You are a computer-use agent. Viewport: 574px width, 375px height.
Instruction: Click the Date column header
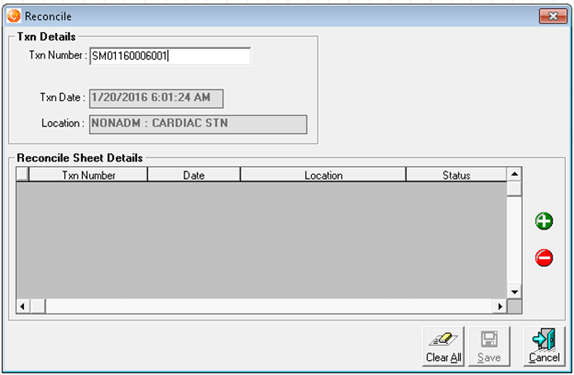pos(194,175)
